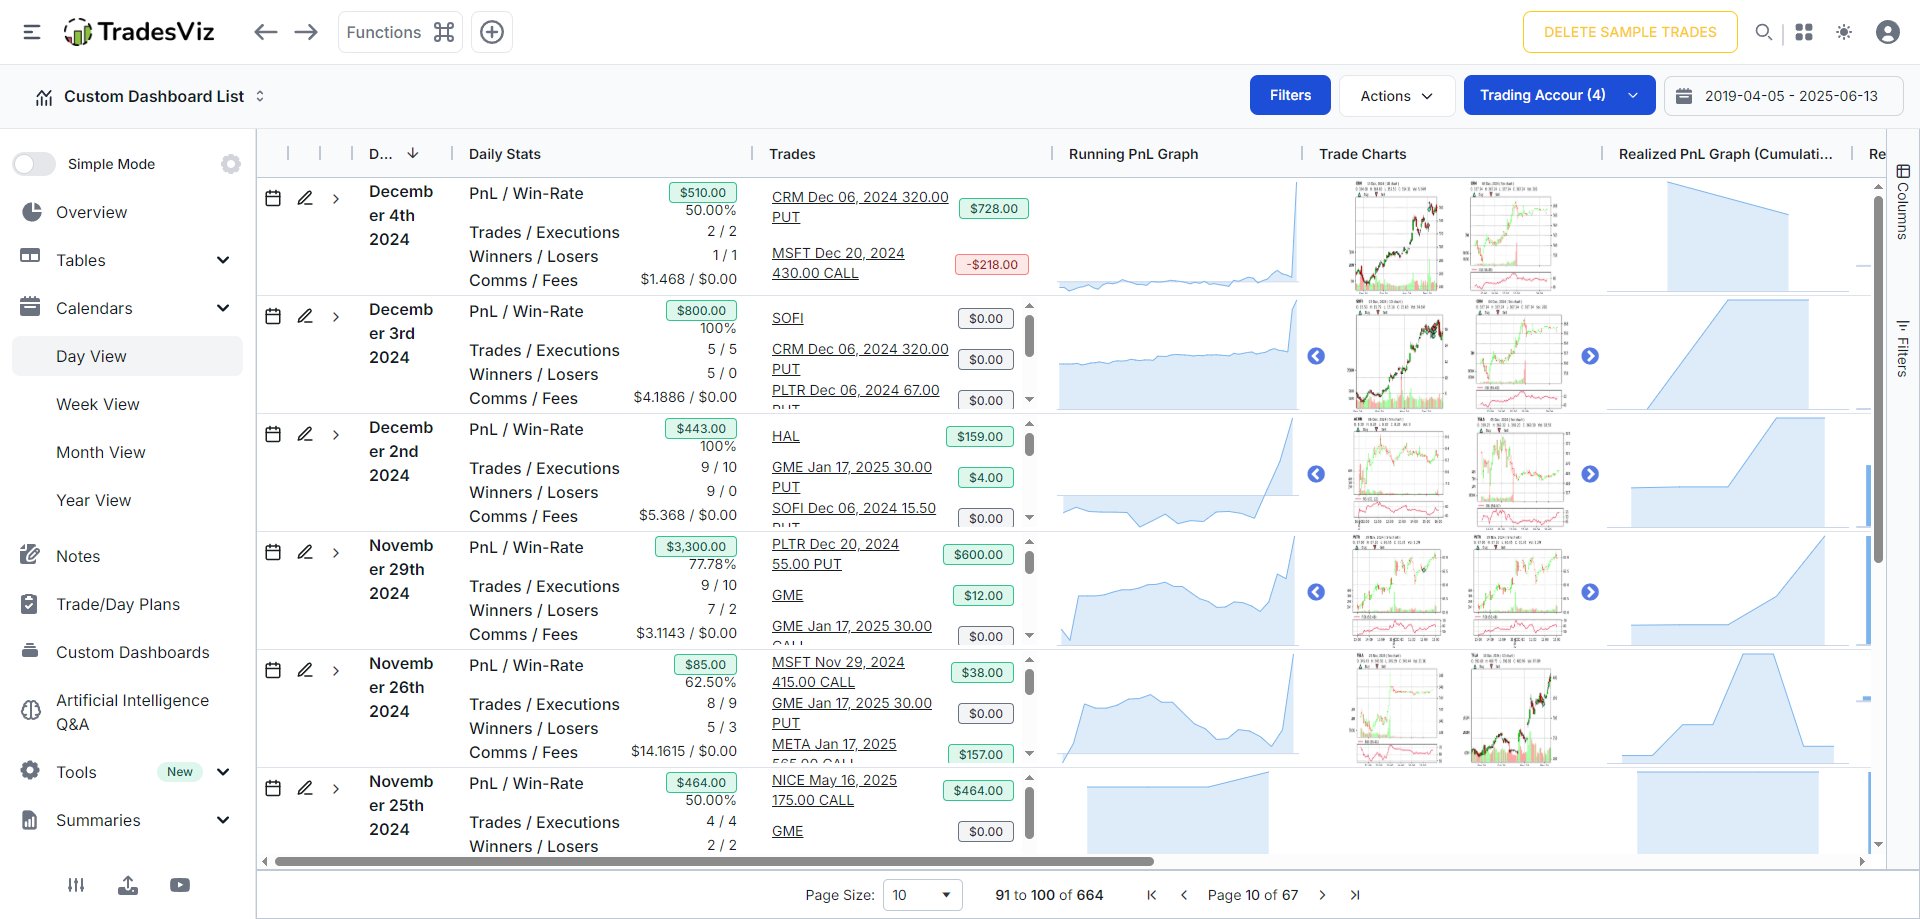Image resolution: width=1920 pixels, height=919 pixels.
Task: Go forward using the right arrow
Action: (x=306, y=32)
